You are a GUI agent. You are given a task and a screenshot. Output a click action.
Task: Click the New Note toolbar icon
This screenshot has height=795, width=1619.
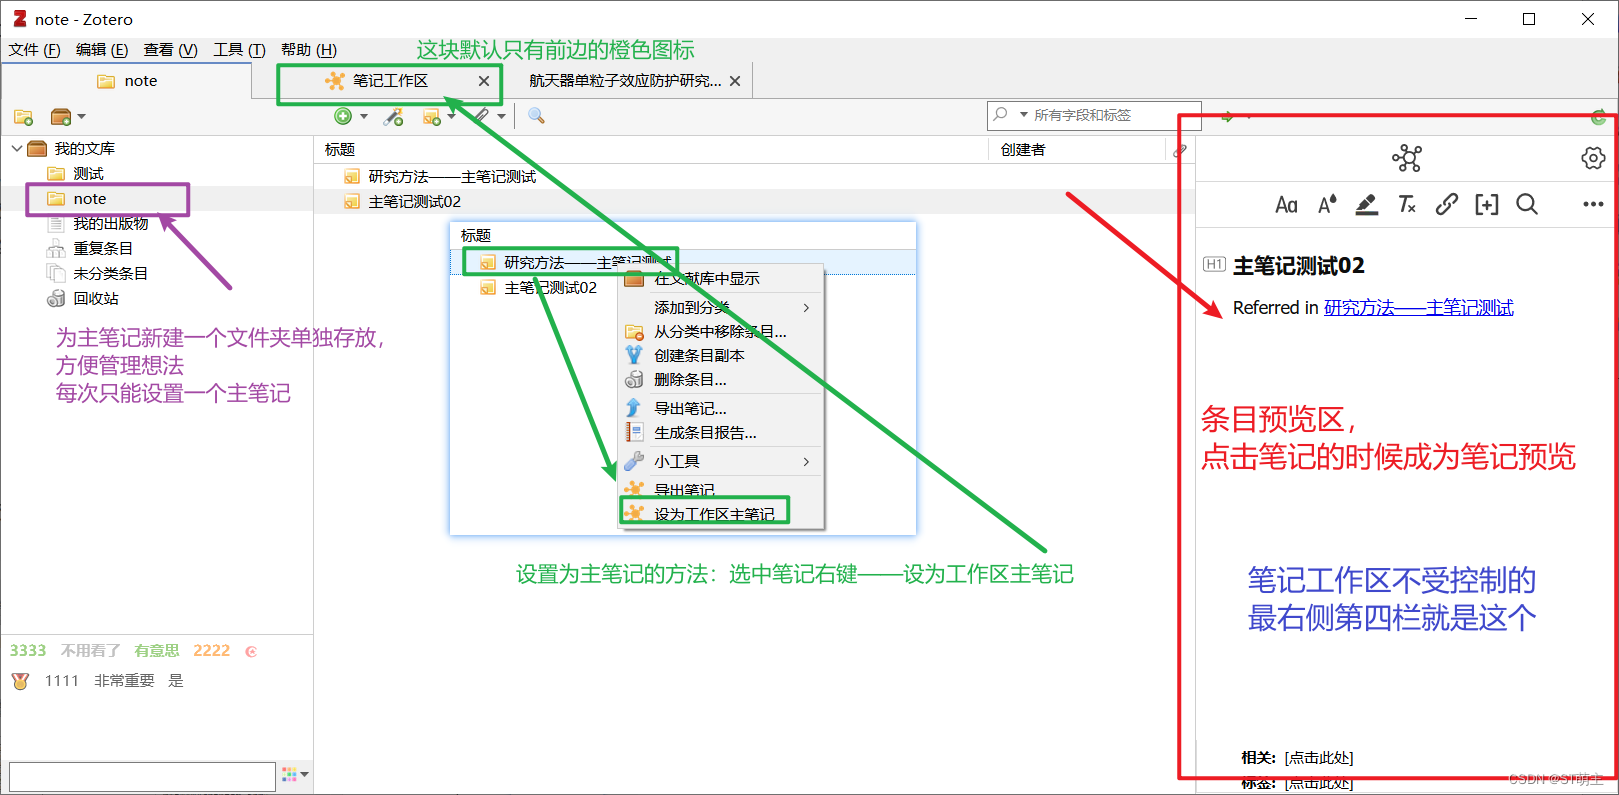click(431, 117)
